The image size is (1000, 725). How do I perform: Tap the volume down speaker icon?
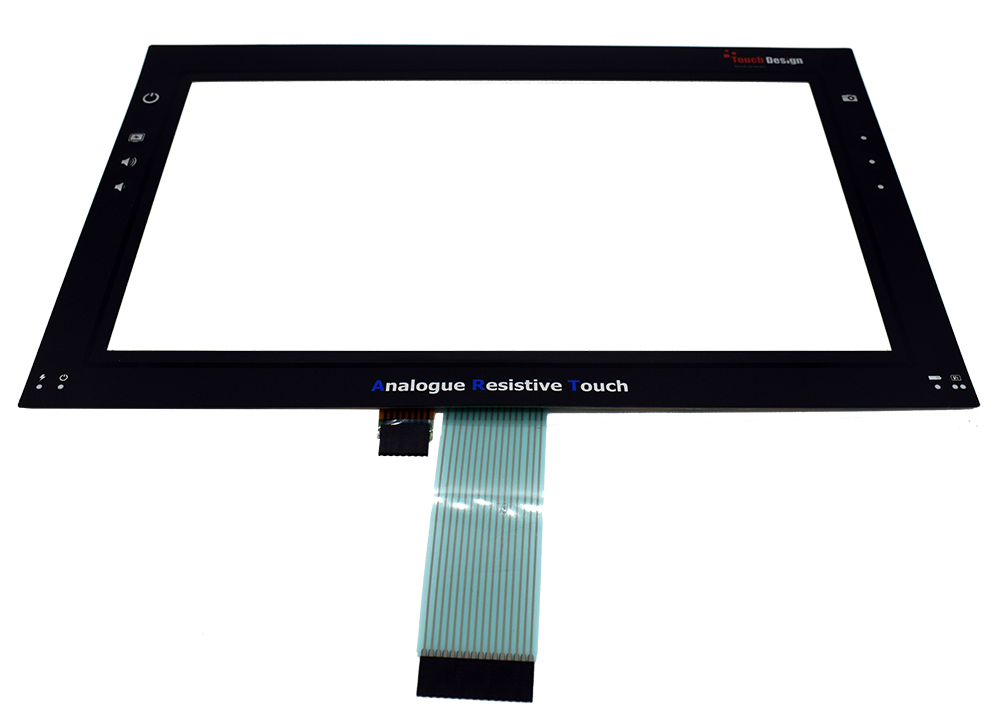point(119,187)
